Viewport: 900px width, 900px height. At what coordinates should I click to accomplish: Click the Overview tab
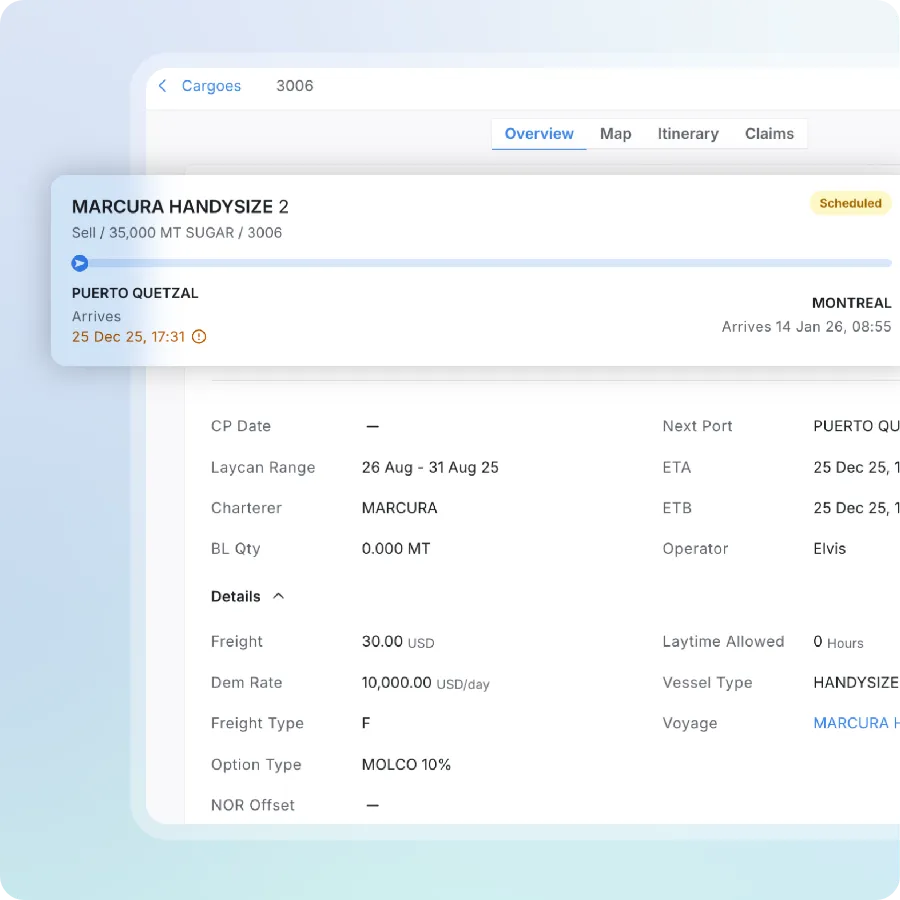point(539,133)
